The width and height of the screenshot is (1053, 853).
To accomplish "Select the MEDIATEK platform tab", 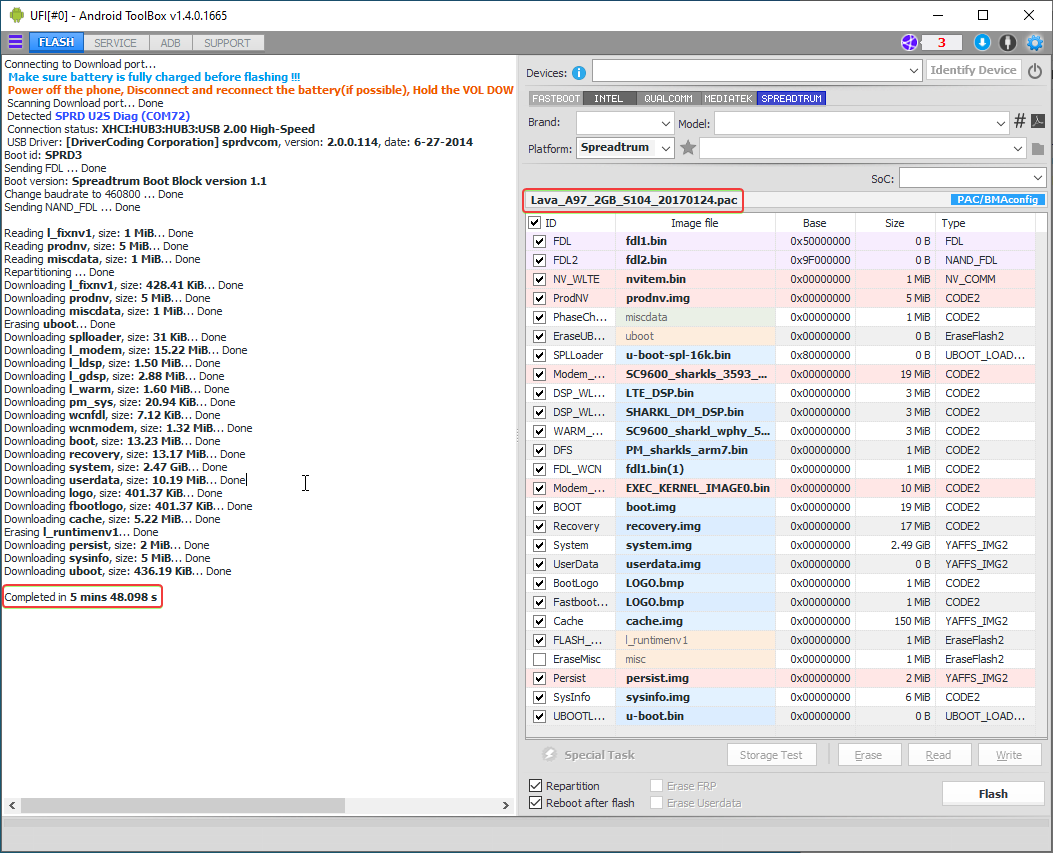I will 729,99.
